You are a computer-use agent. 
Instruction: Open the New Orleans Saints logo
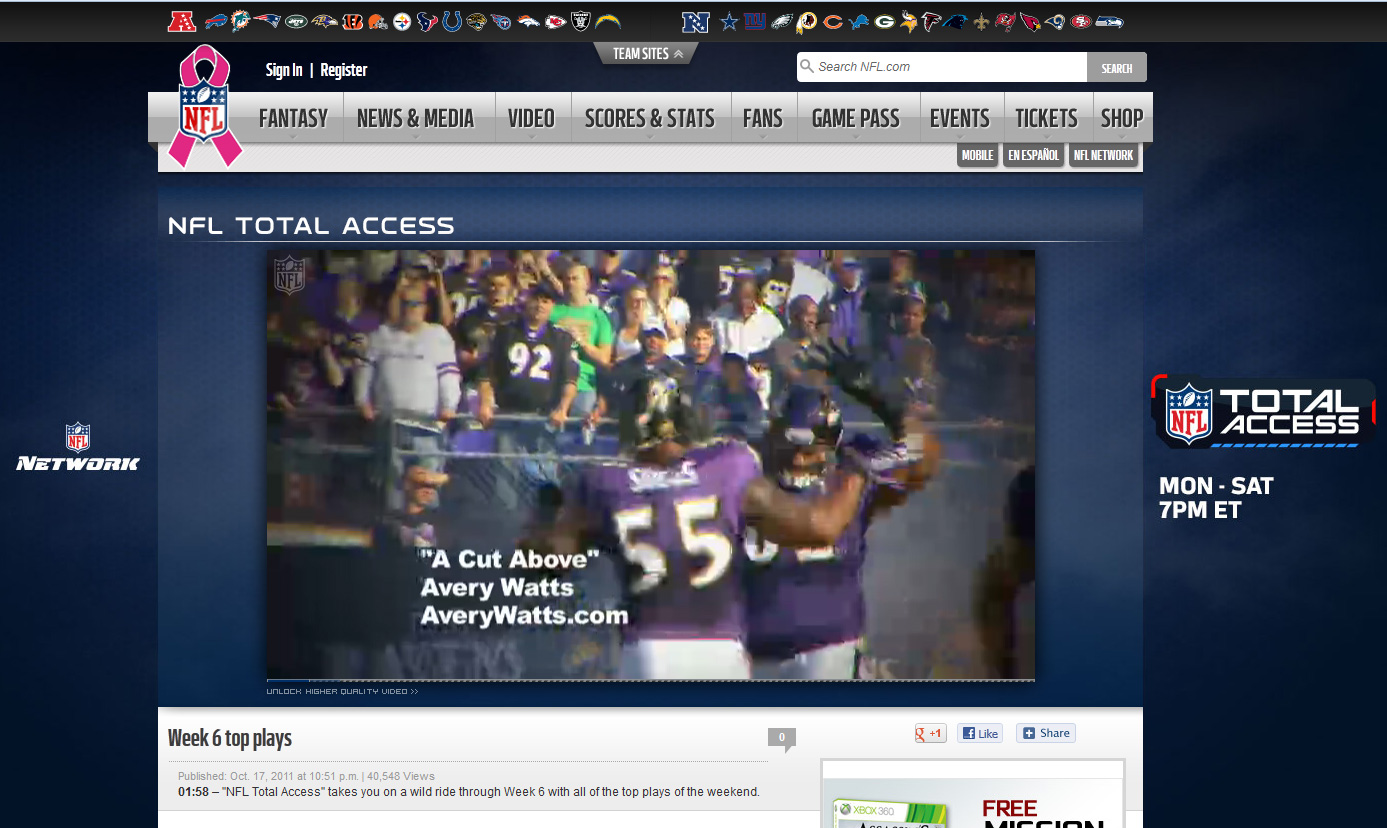981,21
